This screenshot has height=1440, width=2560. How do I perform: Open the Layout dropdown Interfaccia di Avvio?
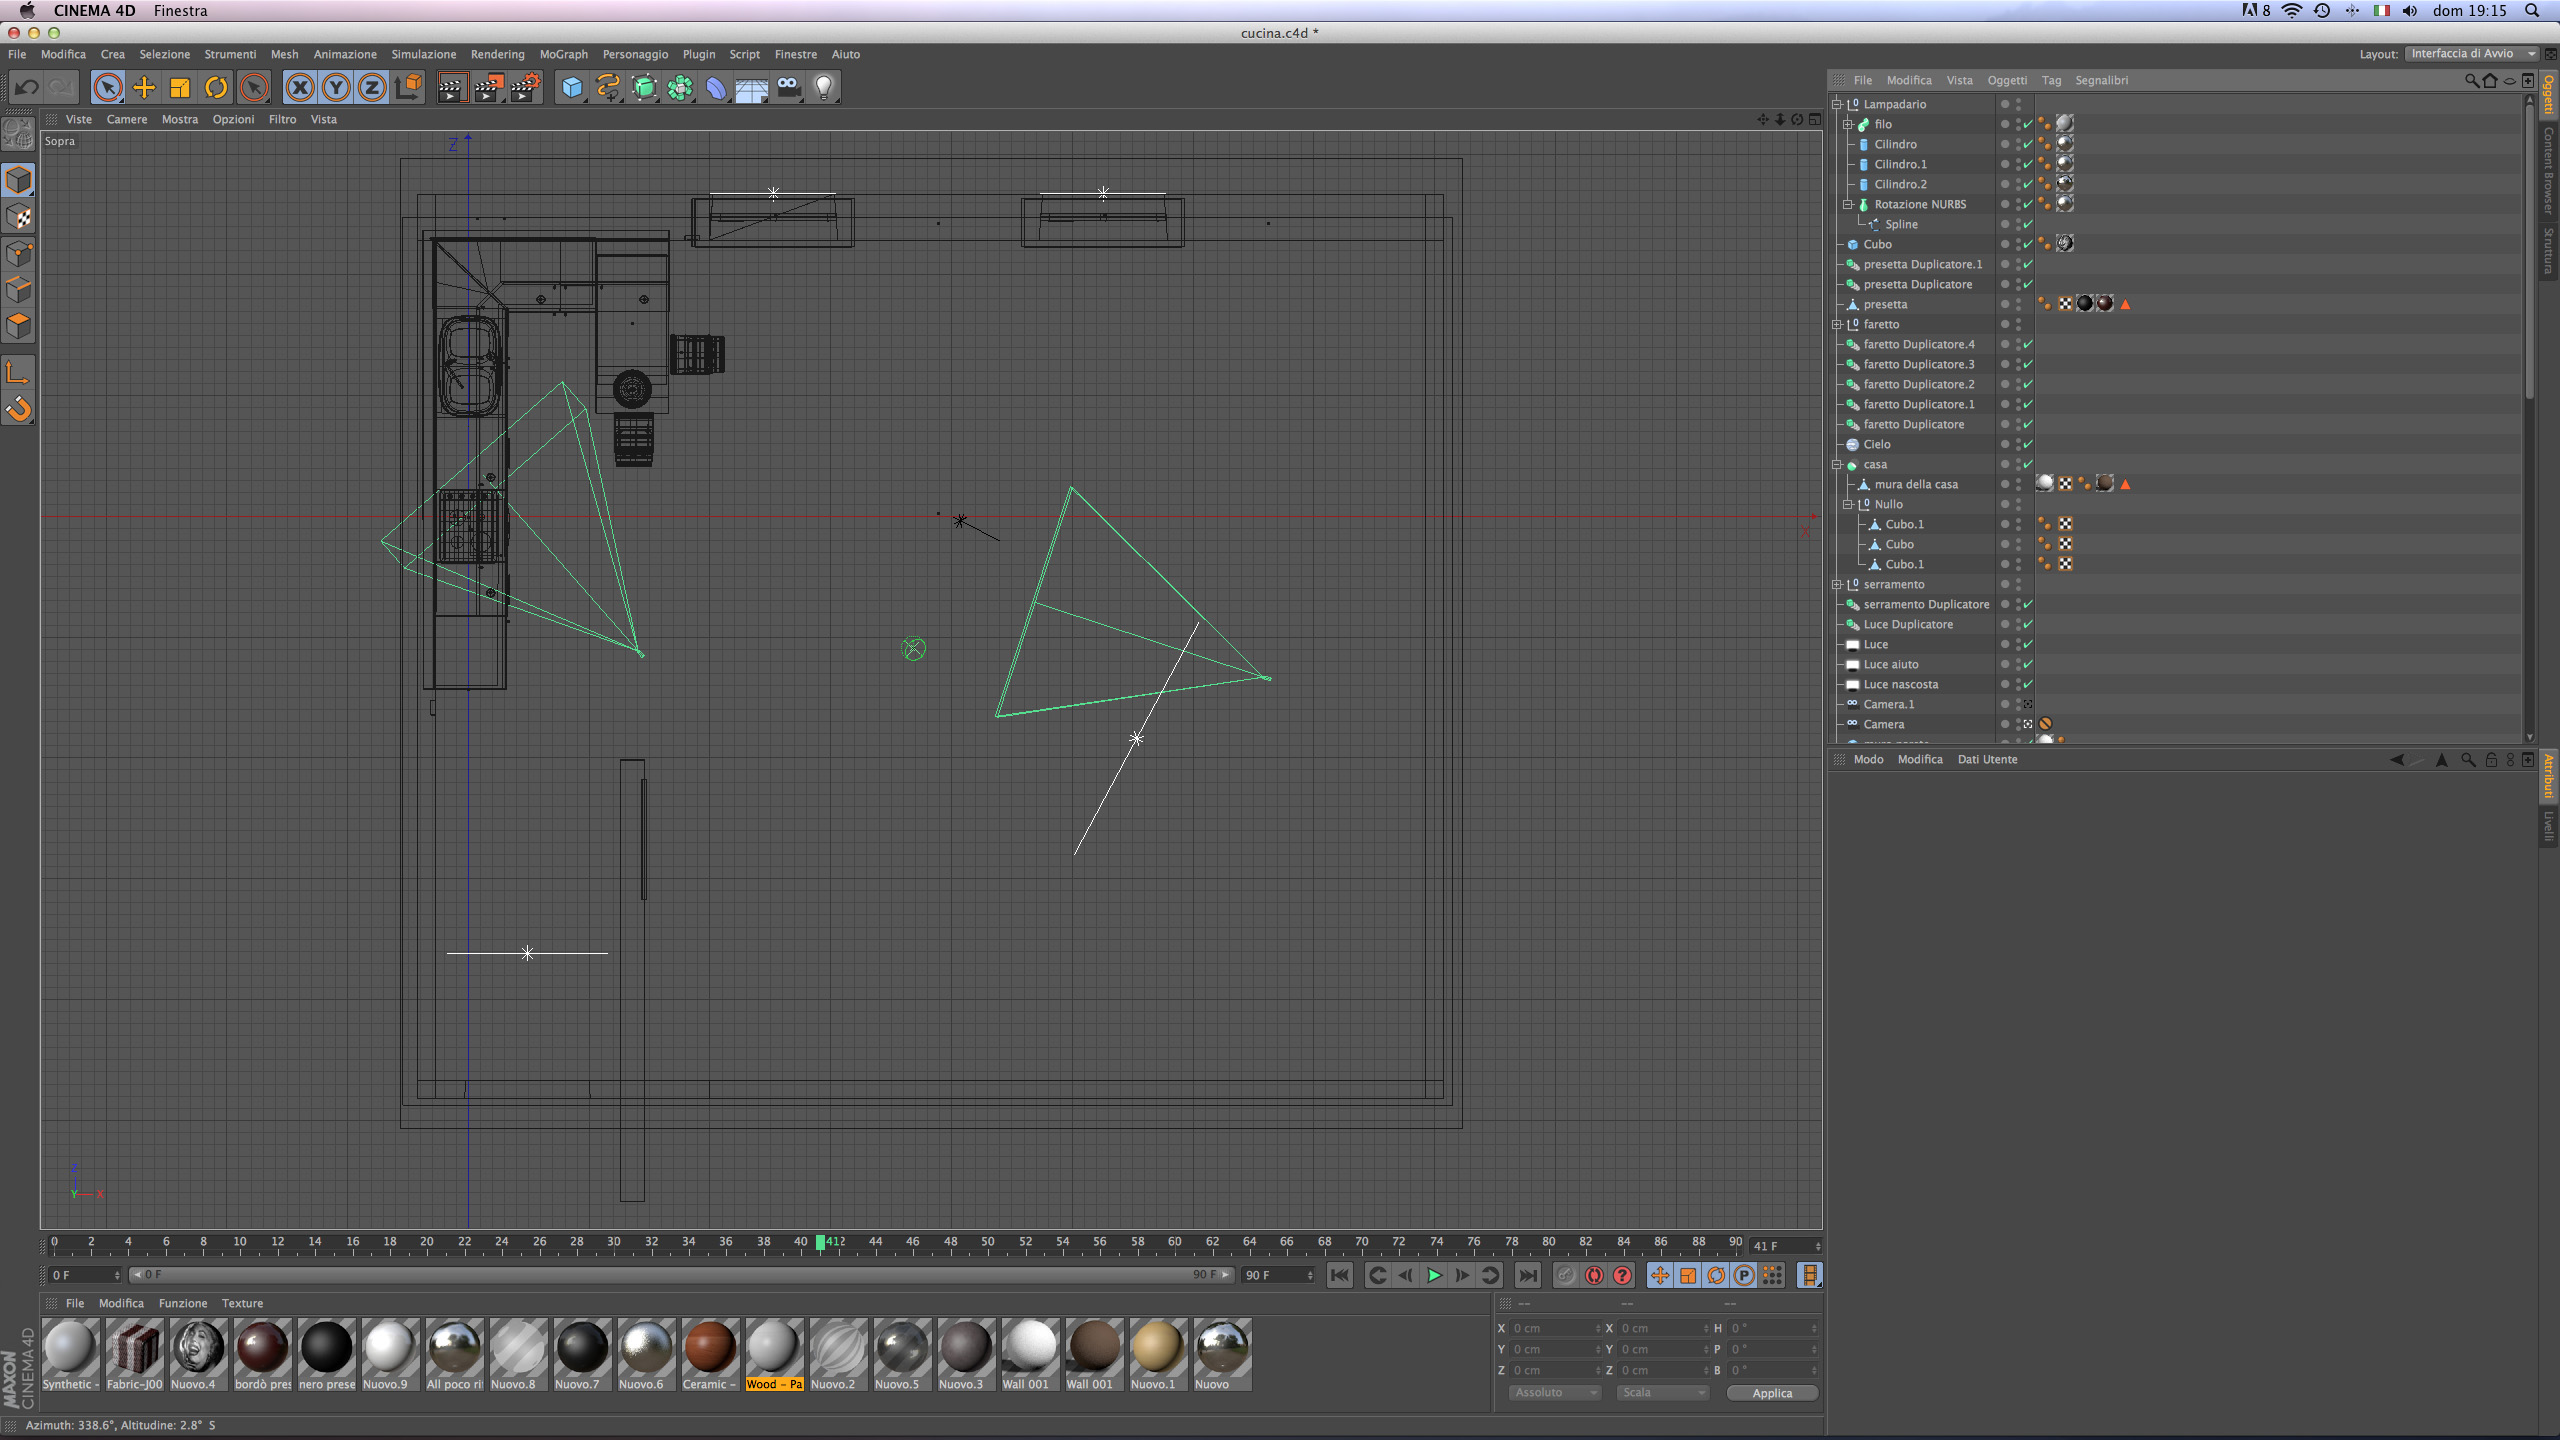(2470, 54)
